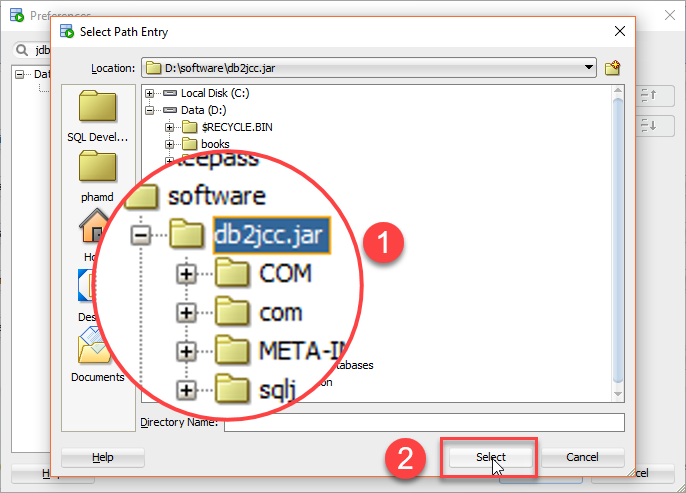This screenshot has width=686, height=493.
Task: Click the books folder icon
Action: click(x=189, y=143)
